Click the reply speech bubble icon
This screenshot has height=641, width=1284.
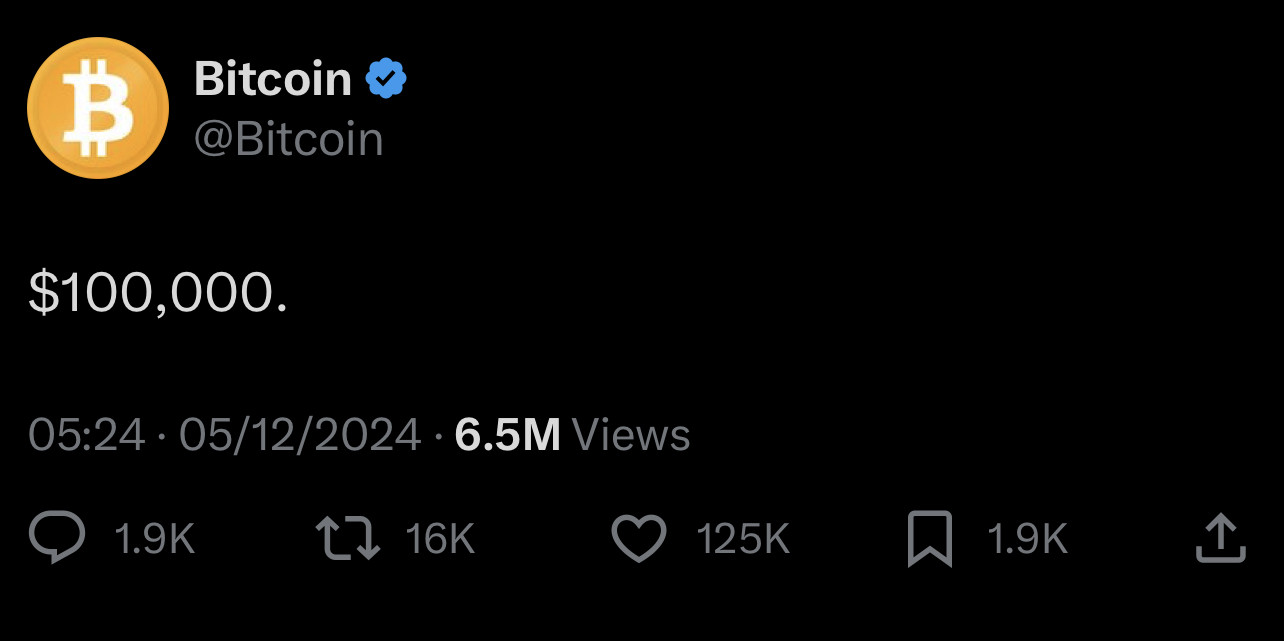(x=56, y=540)
